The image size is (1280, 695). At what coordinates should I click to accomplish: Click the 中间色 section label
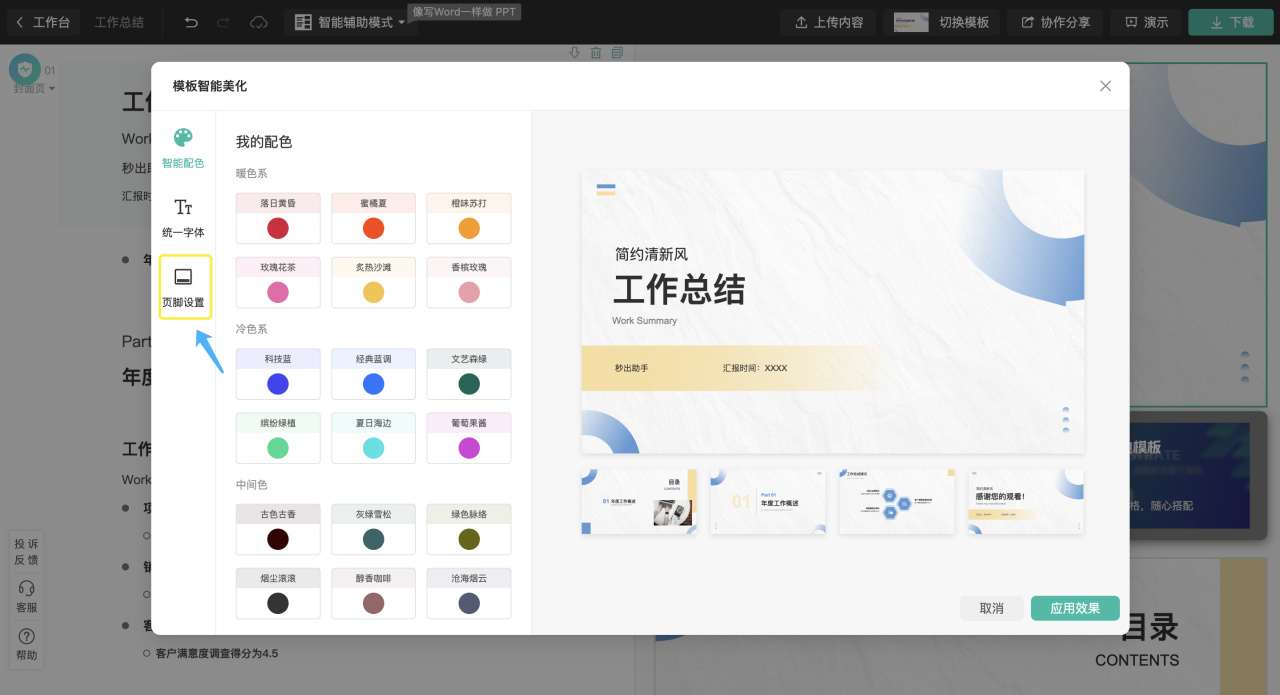point(252,485)
